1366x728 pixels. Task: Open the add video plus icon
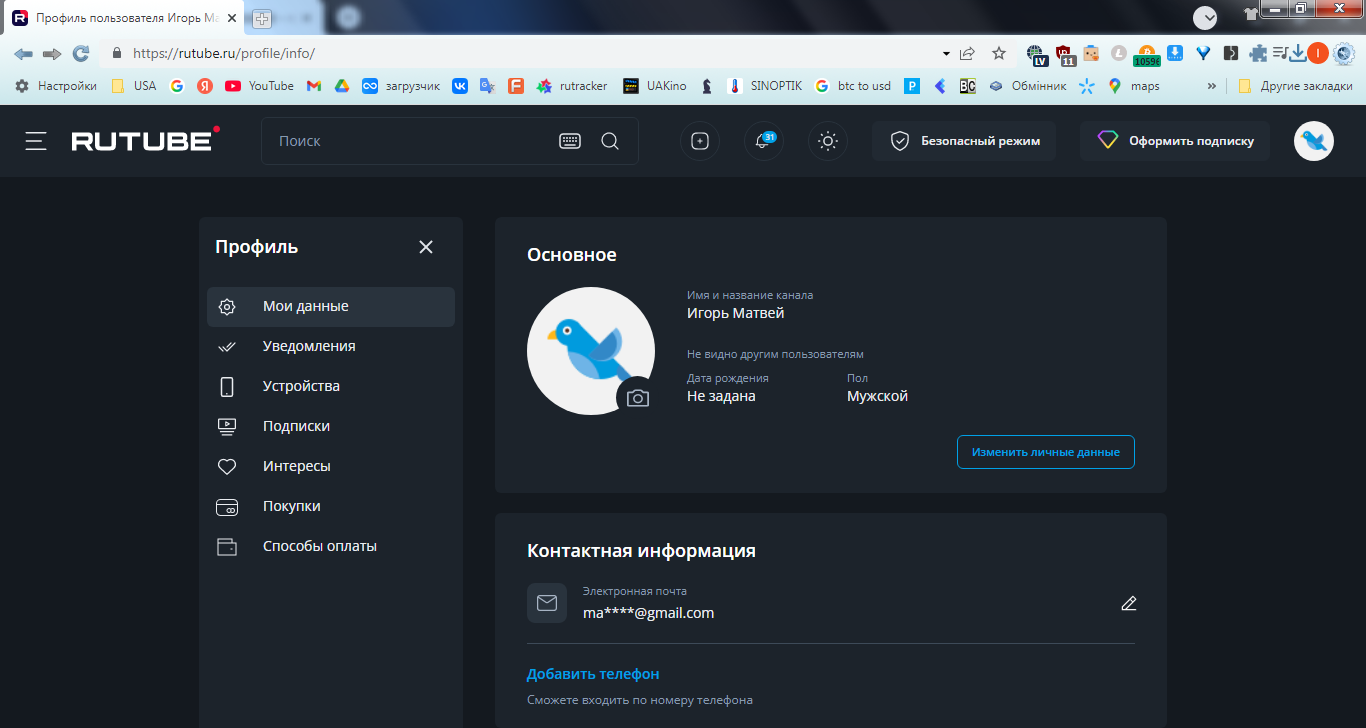pos(700,141)
